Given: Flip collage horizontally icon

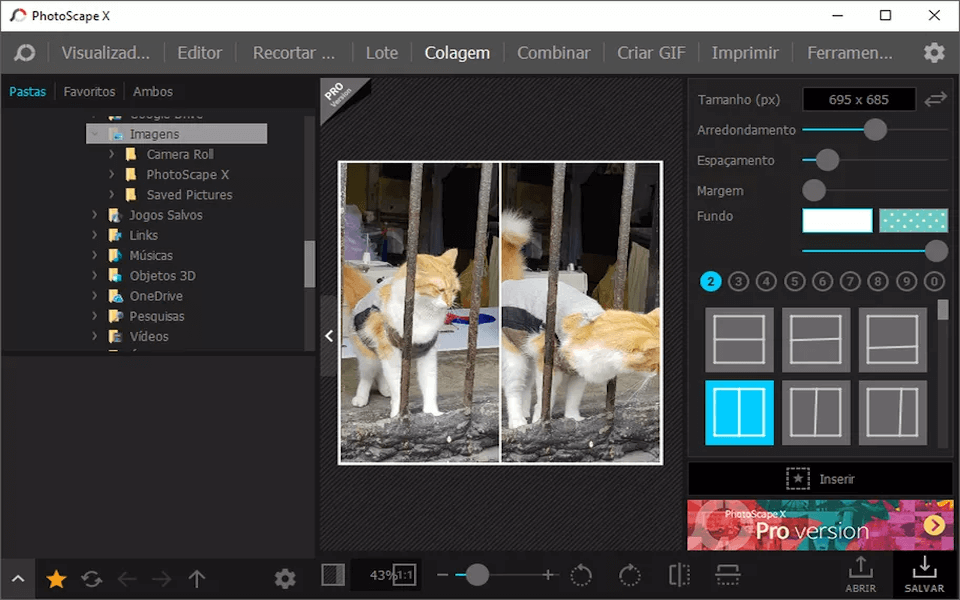Looking at the screenshot, I should [x=679, y=575].
